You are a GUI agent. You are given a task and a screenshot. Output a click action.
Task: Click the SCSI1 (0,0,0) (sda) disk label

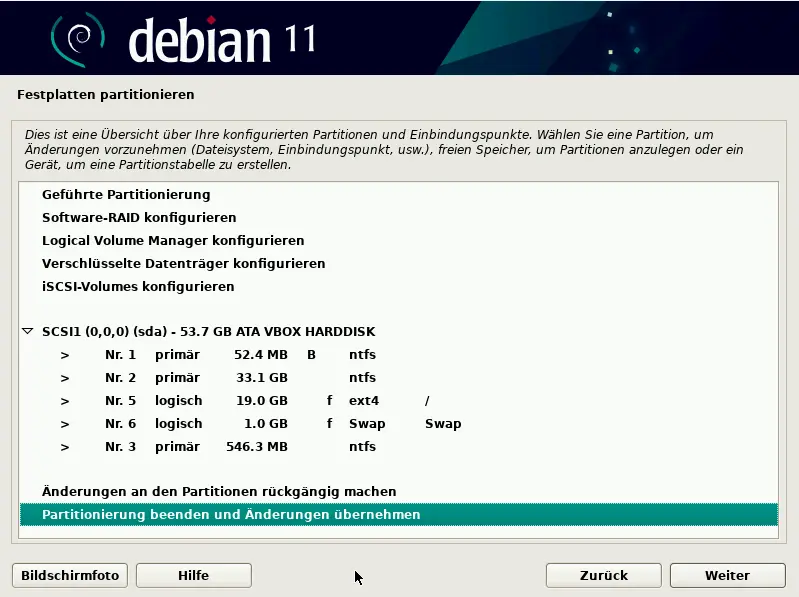pyautogui.click(x=208, y=331)
